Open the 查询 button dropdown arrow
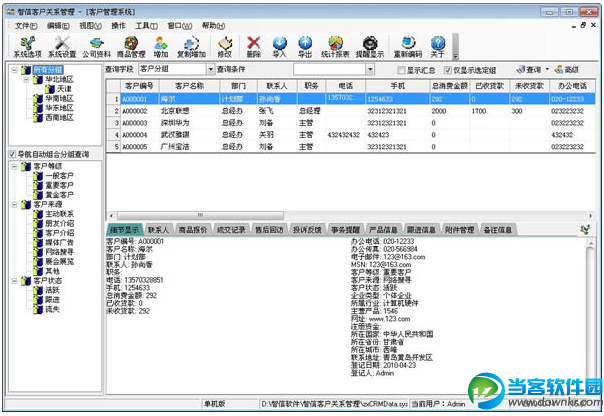This screenshot has width=604, height=416. (547, 69)
